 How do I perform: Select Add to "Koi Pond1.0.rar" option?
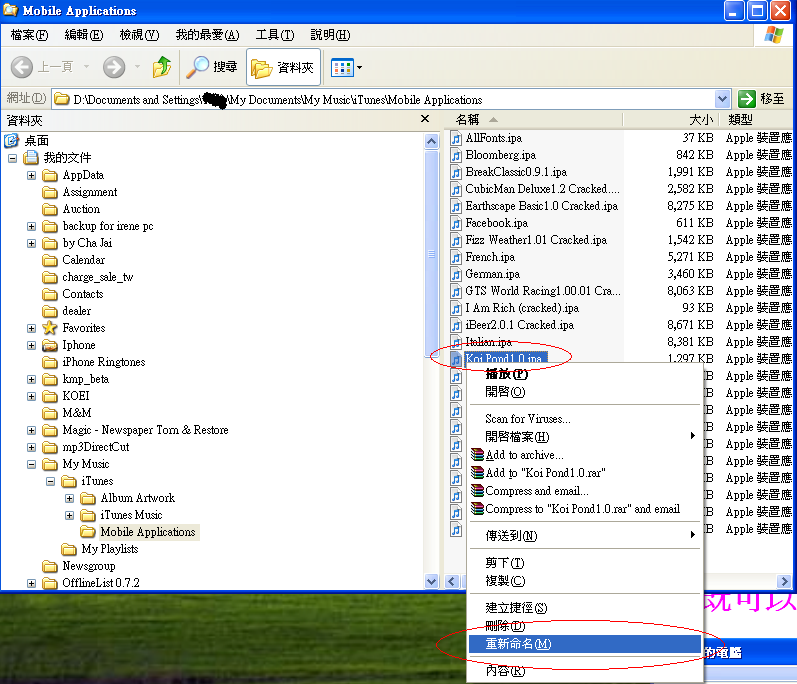click(x=545, y=473)
